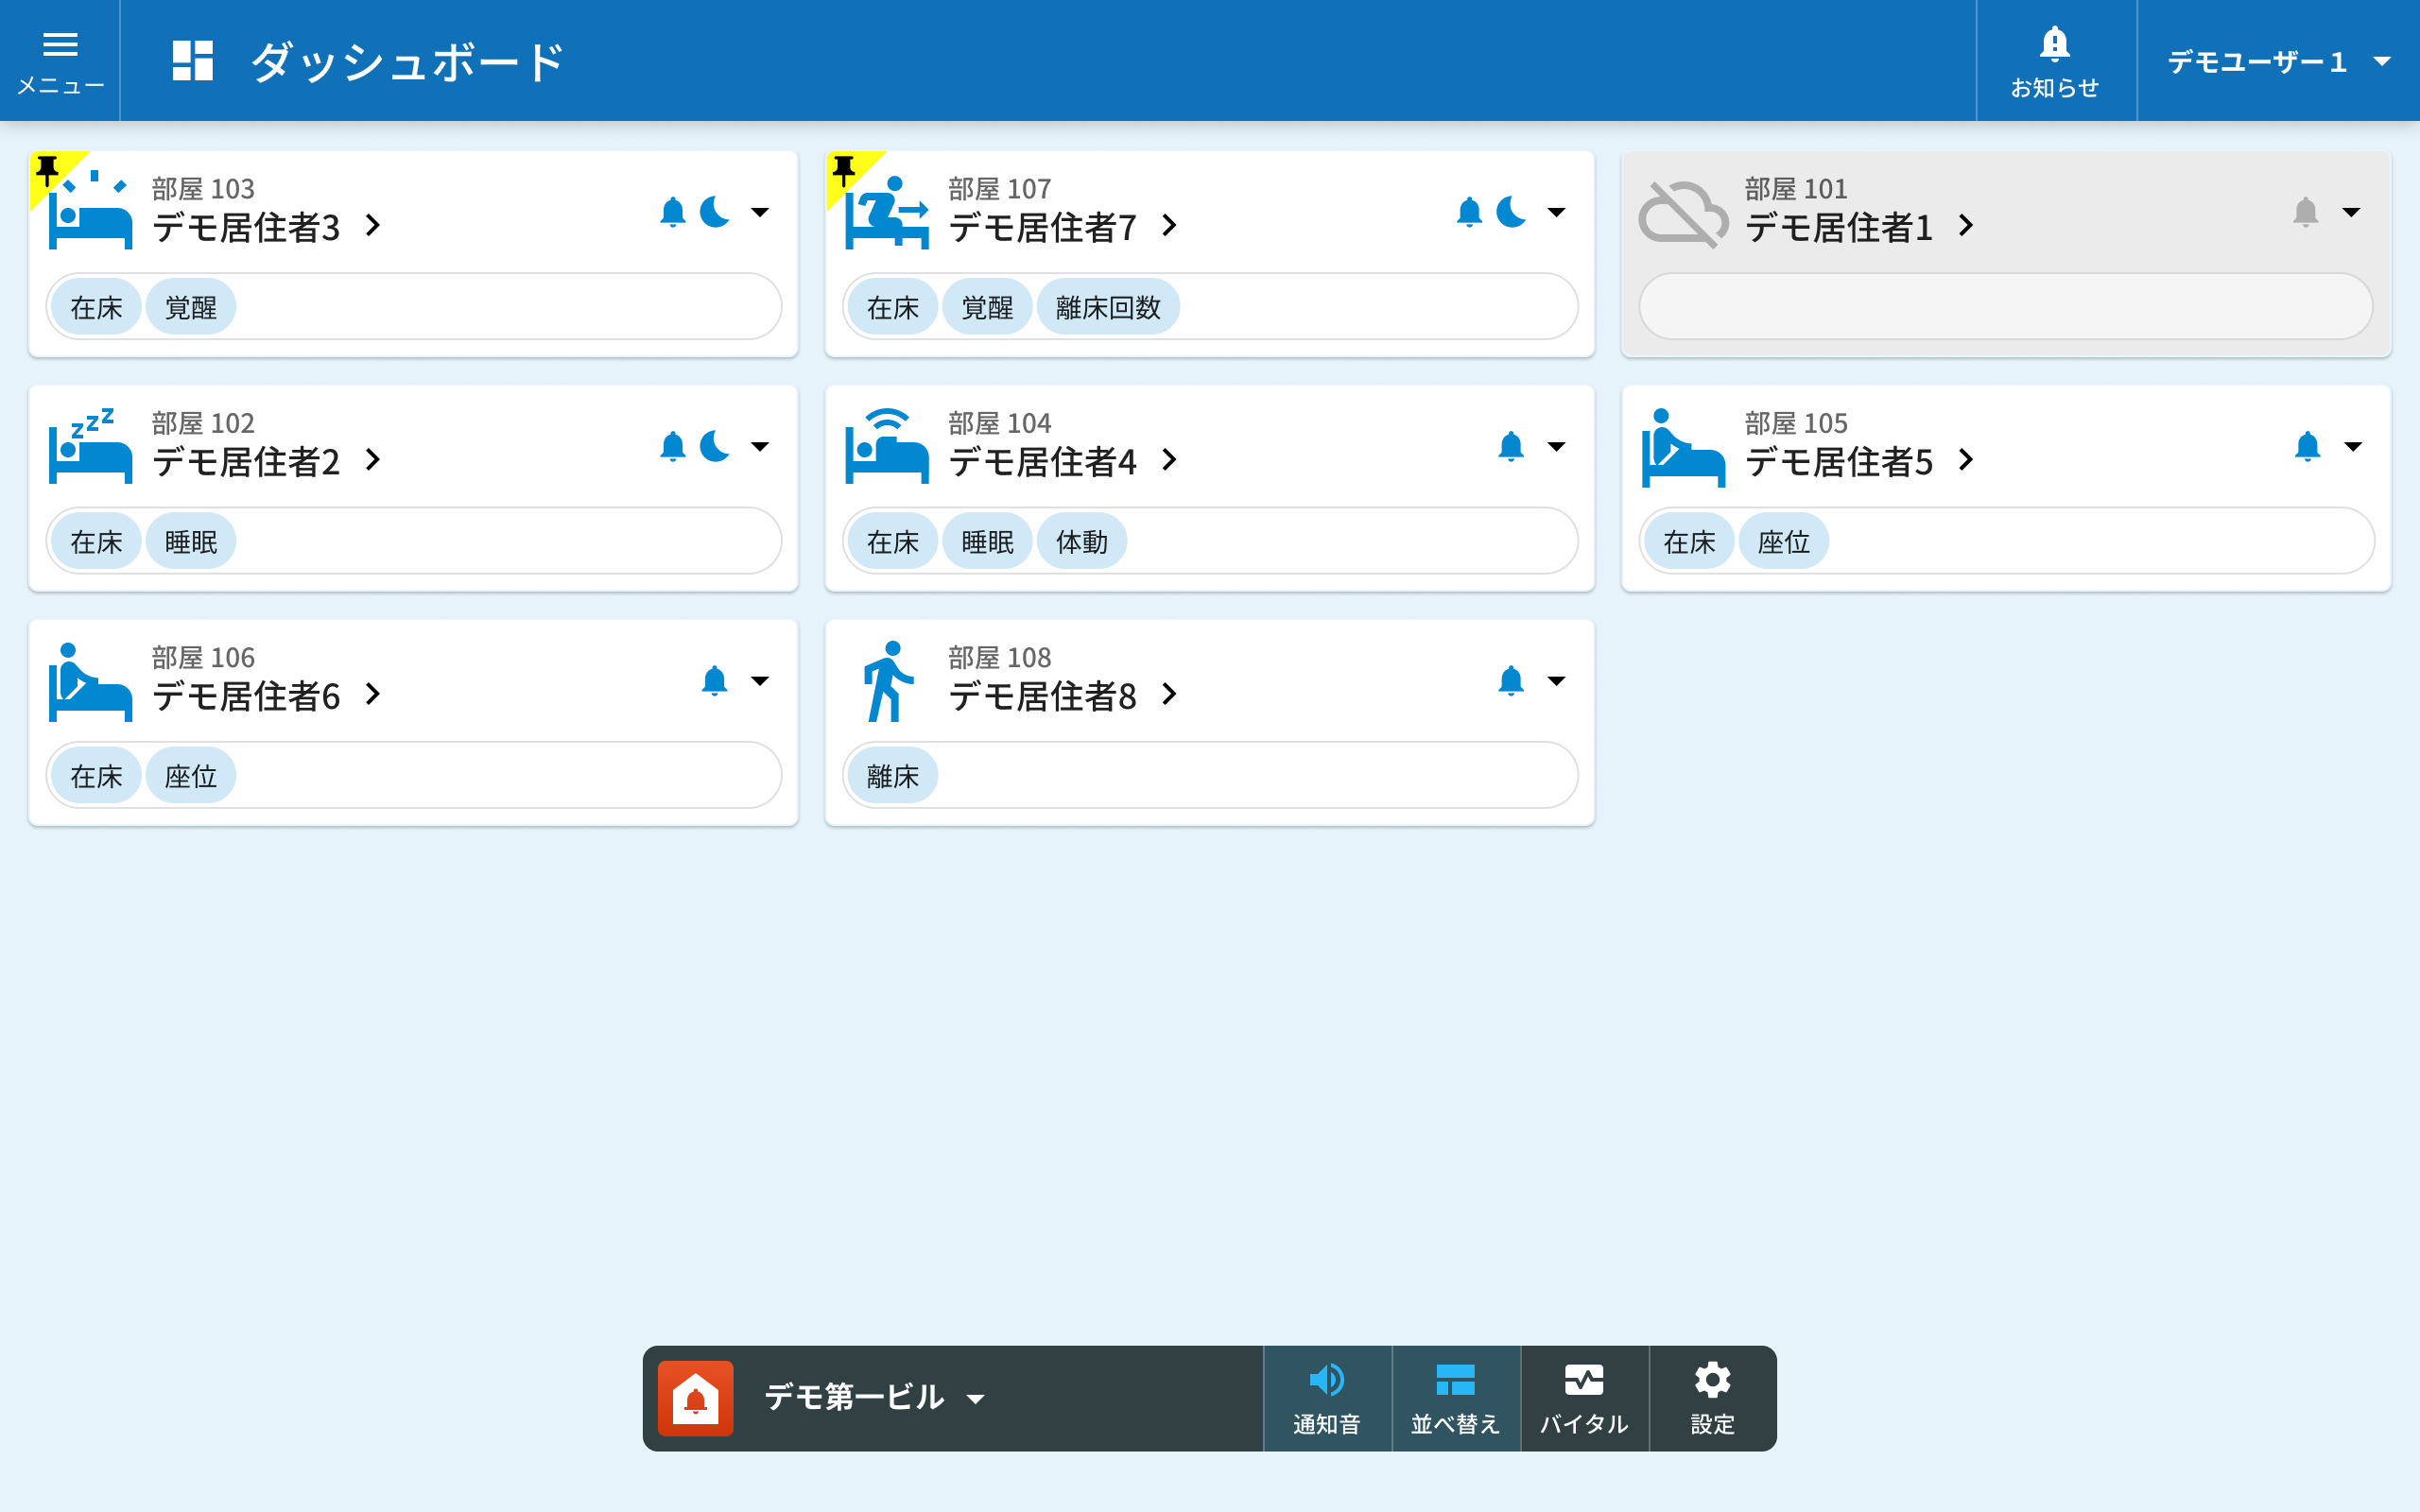Toggle the bell alert for room 104
The height and width of the screenshot is (1512, 2420).
pos(1510,446)
